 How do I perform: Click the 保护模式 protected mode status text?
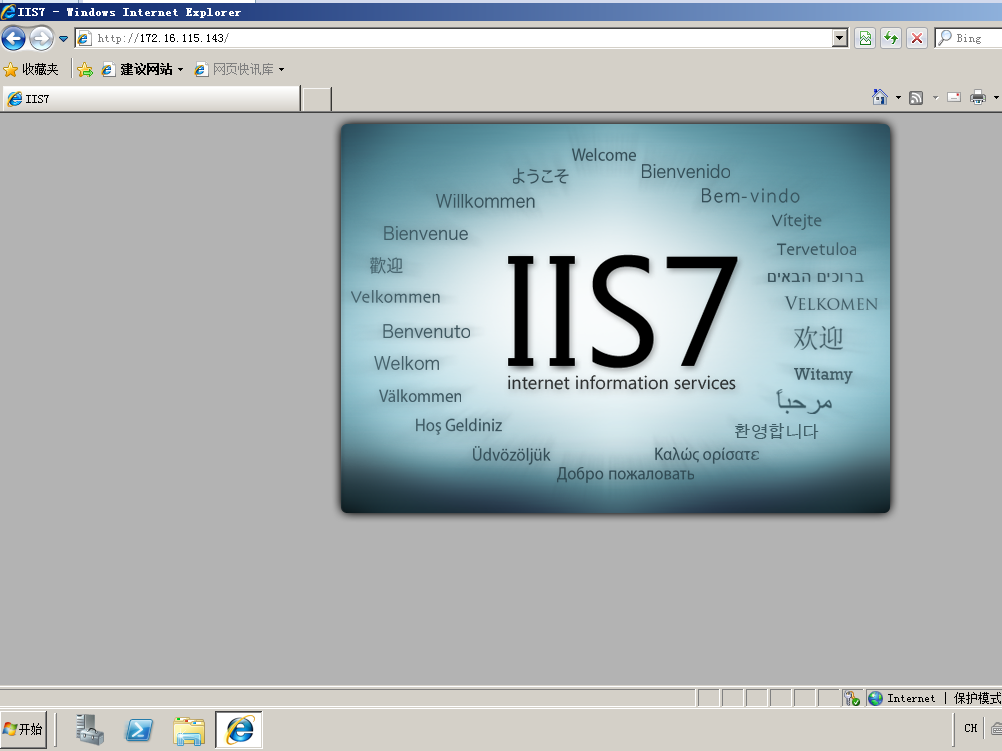click(x=977, y=698)
